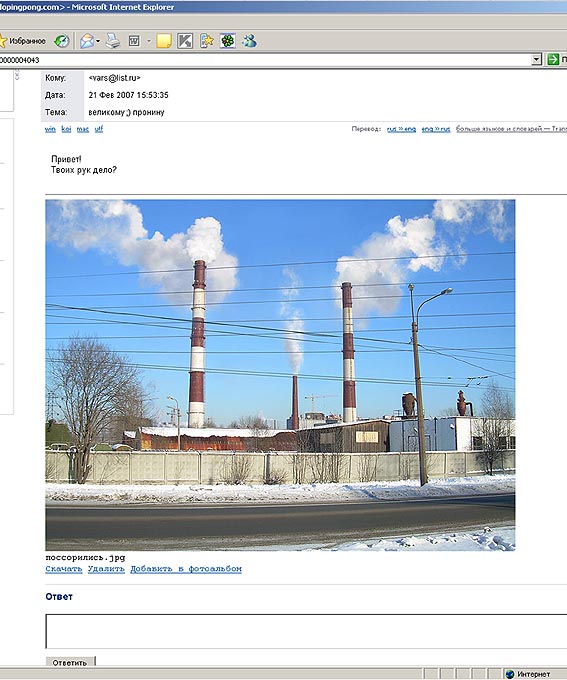Click inside the Ответ reply text box
The height and width of the screenshot is (680, 567).
(306, 631)
